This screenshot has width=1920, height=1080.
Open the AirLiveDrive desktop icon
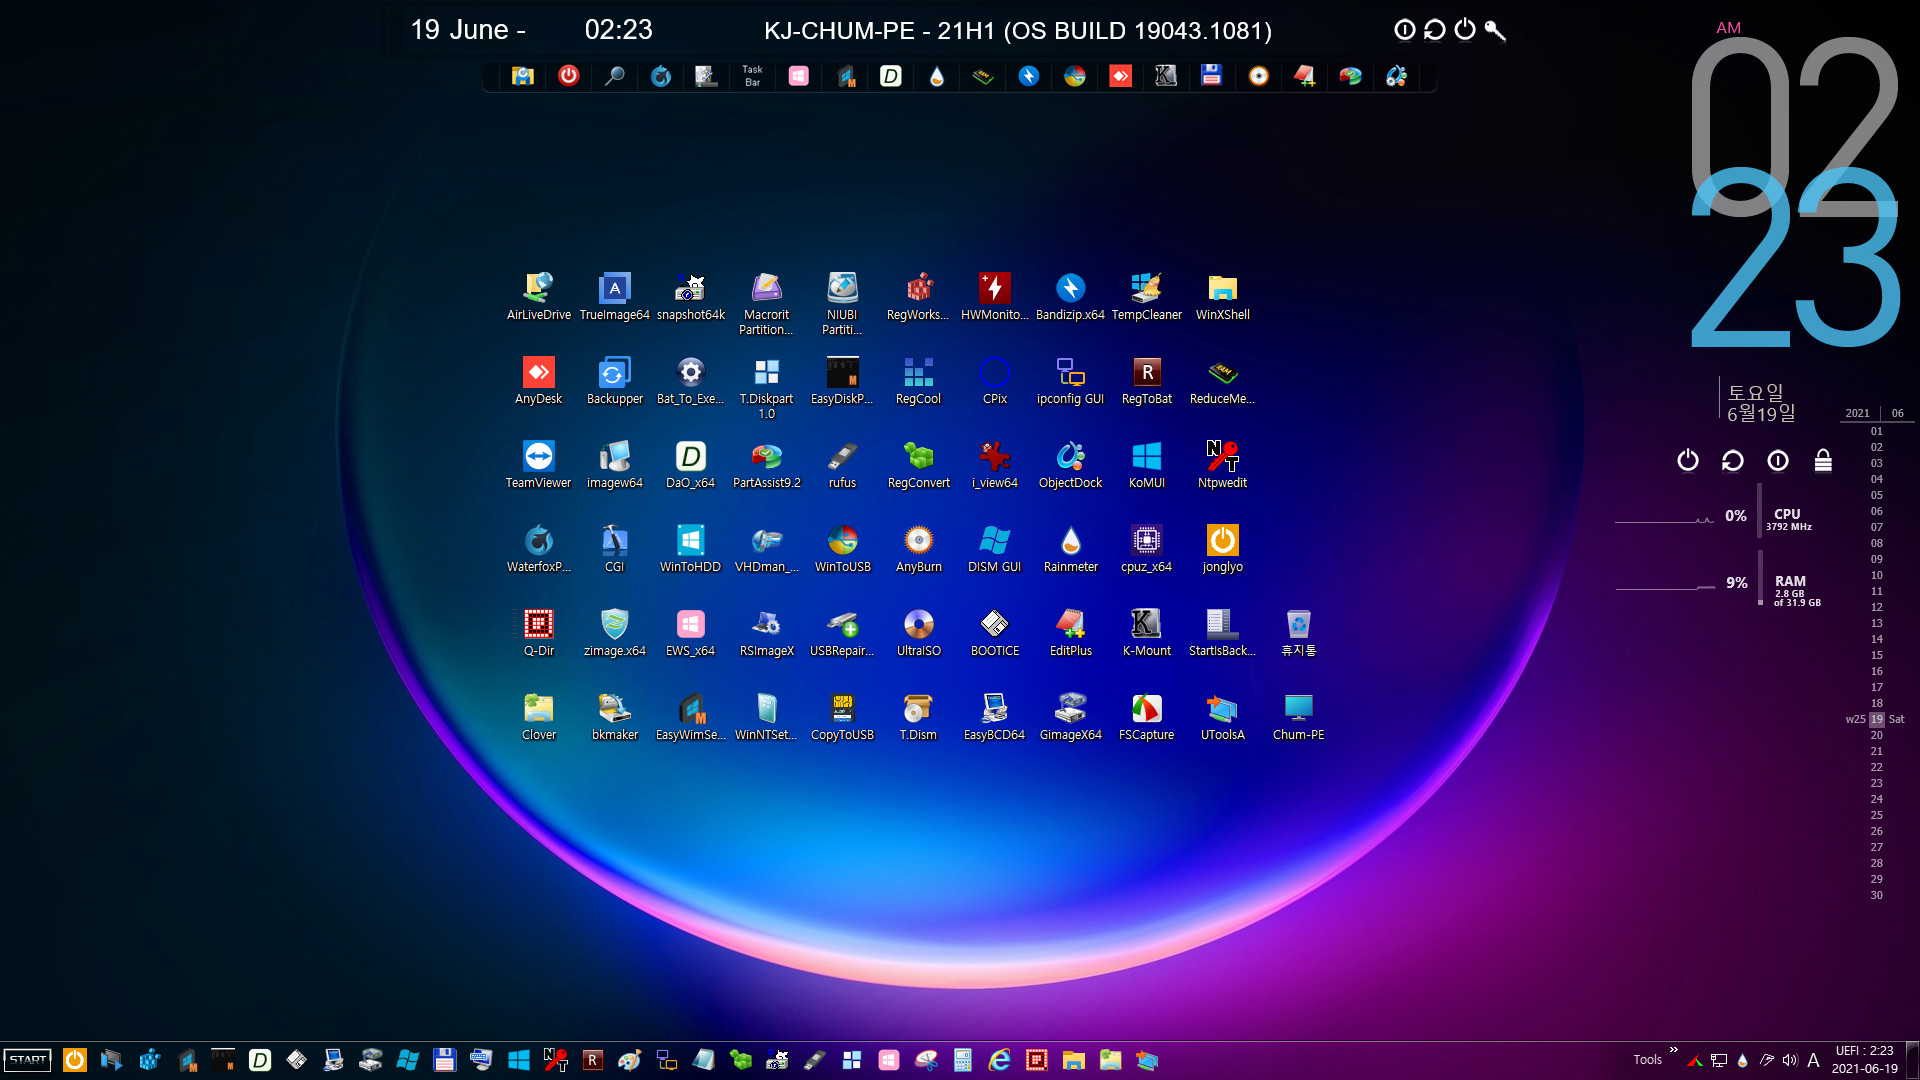tap(538, 297)
